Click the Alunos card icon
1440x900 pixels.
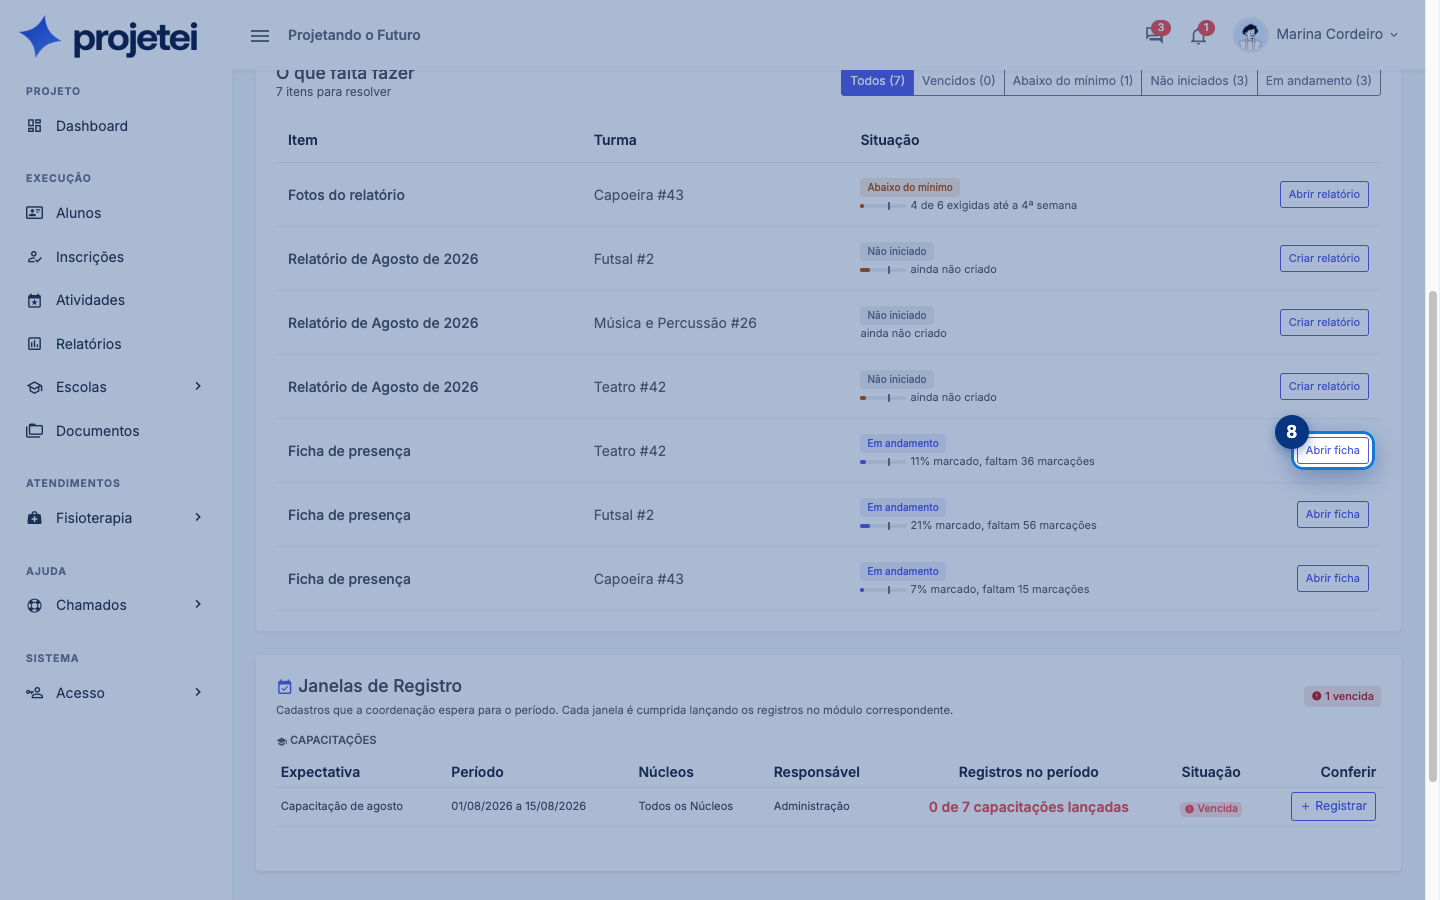(35, 213)
